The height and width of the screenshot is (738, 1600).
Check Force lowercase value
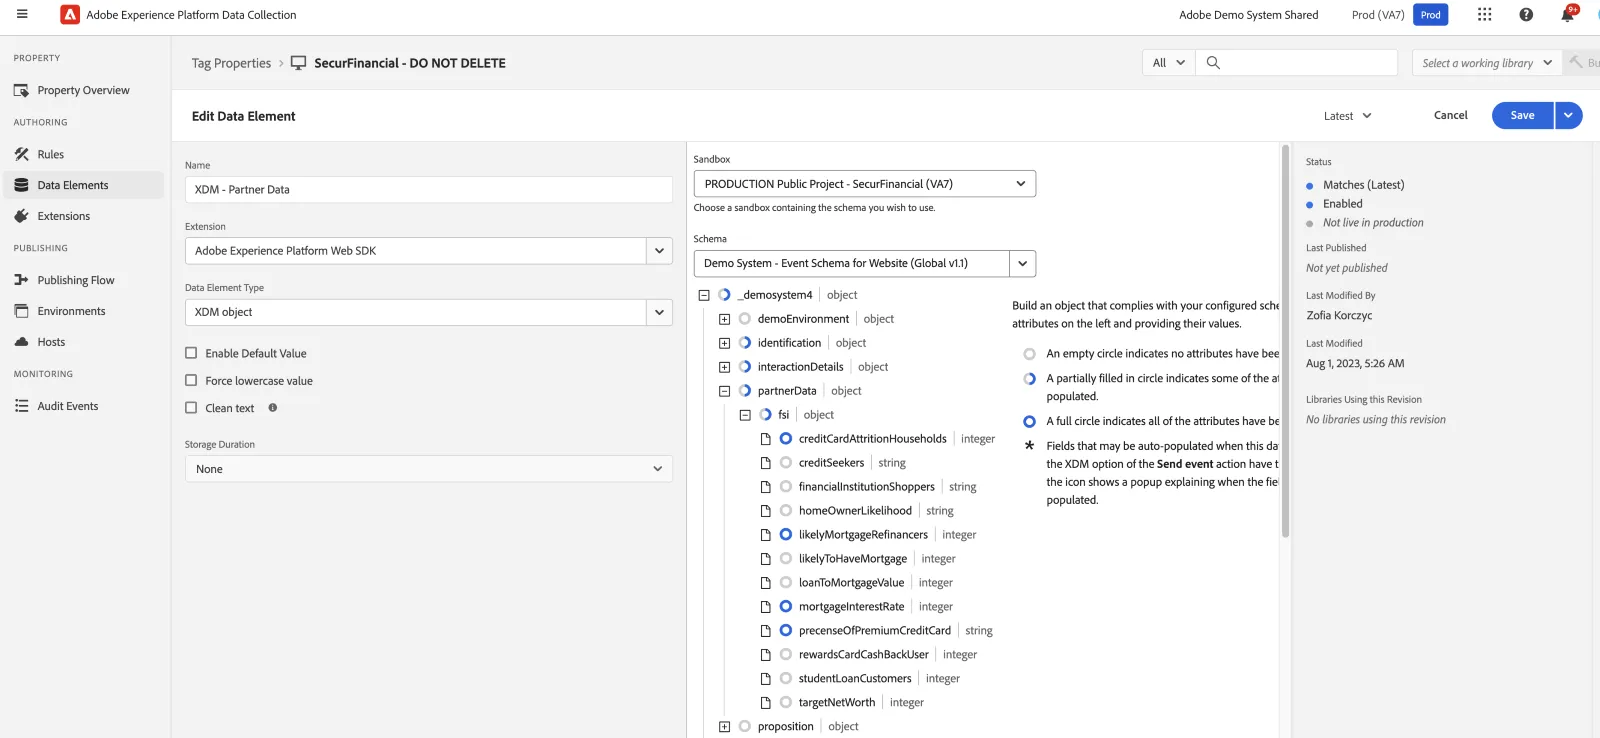tap(191, 380)
